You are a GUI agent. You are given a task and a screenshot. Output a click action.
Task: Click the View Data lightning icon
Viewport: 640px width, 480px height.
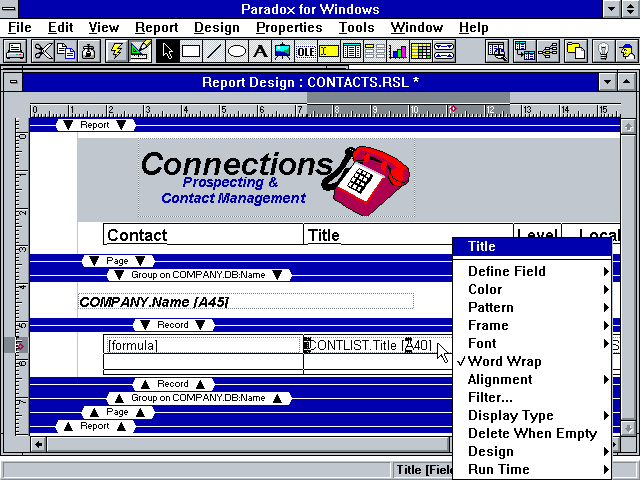click(116, 51)
